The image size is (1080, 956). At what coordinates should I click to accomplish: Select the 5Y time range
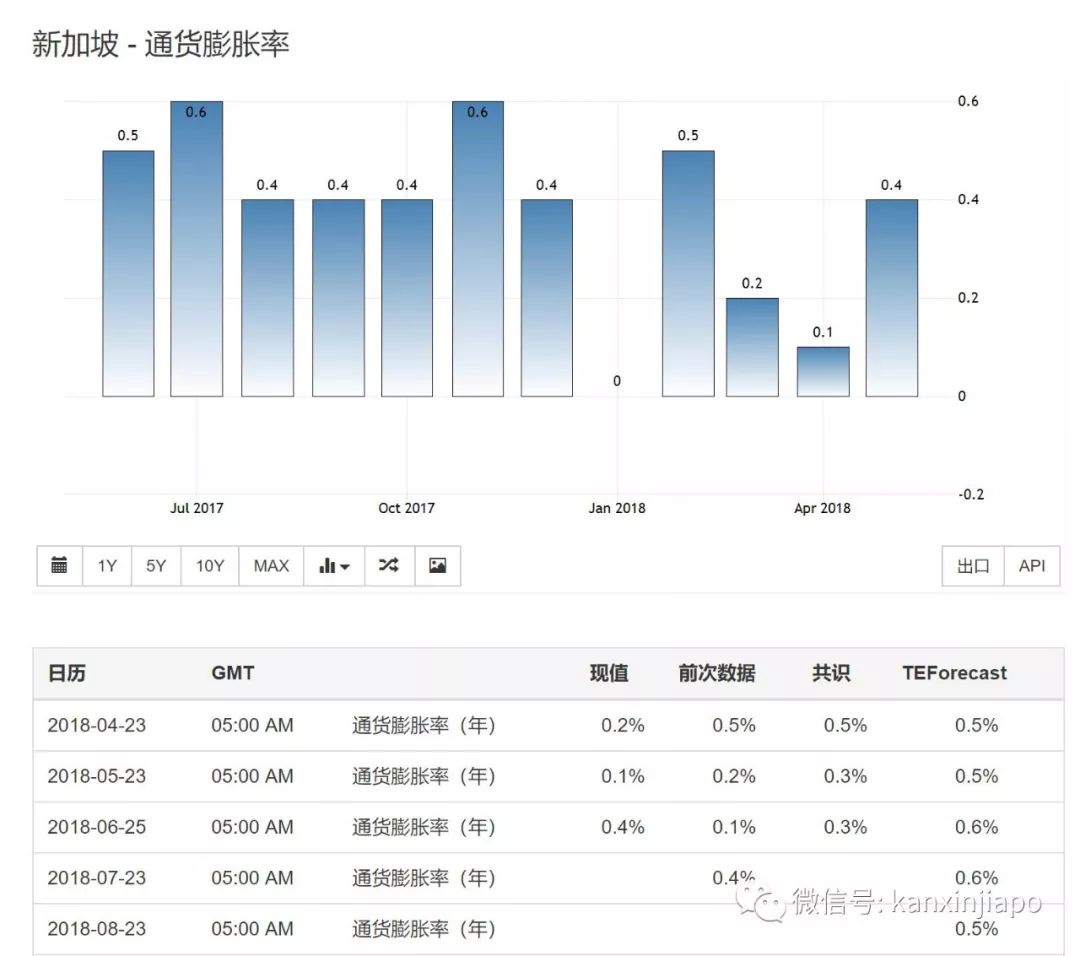(156, 566)
